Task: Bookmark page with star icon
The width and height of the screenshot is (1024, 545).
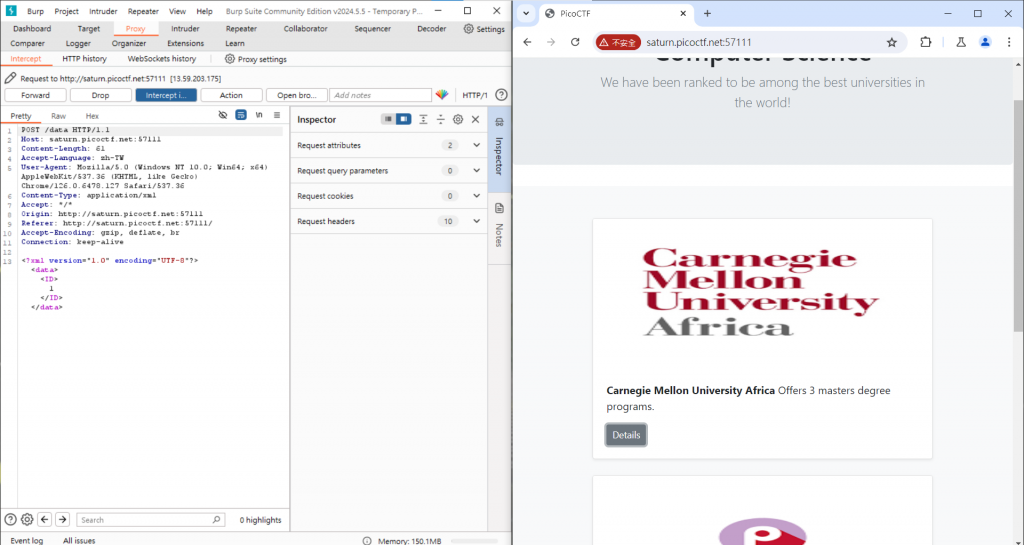Action: pyautogui.click(x=891, y=42)
